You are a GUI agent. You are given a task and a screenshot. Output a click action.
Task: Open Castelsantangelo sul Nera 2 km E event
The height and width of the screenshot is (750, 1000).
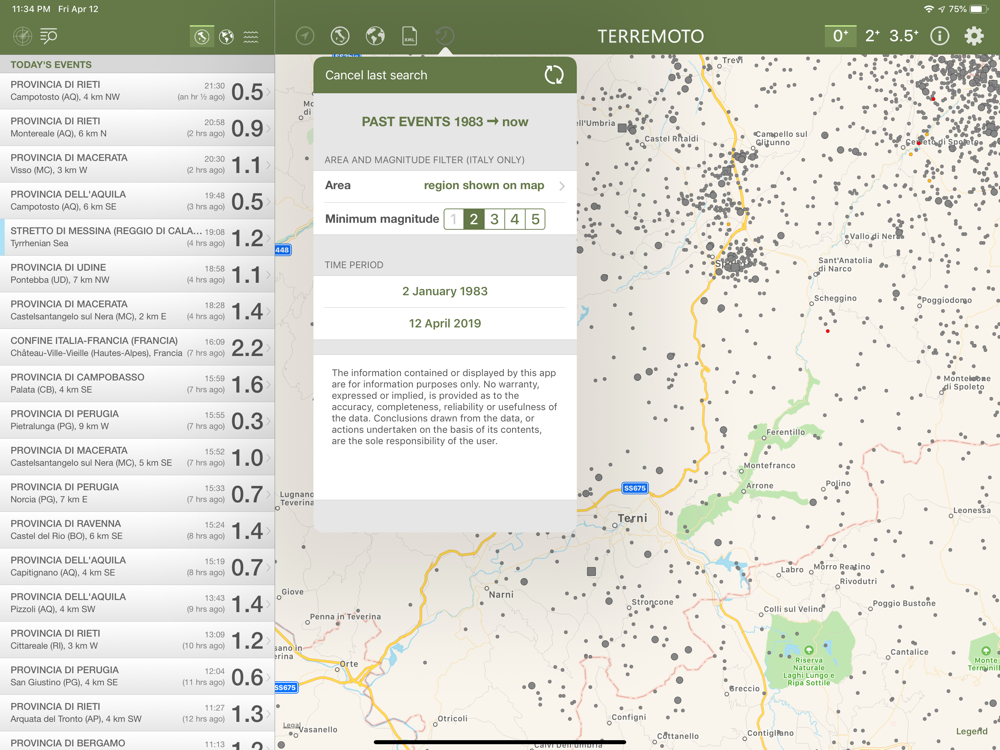tap(137, 311)
